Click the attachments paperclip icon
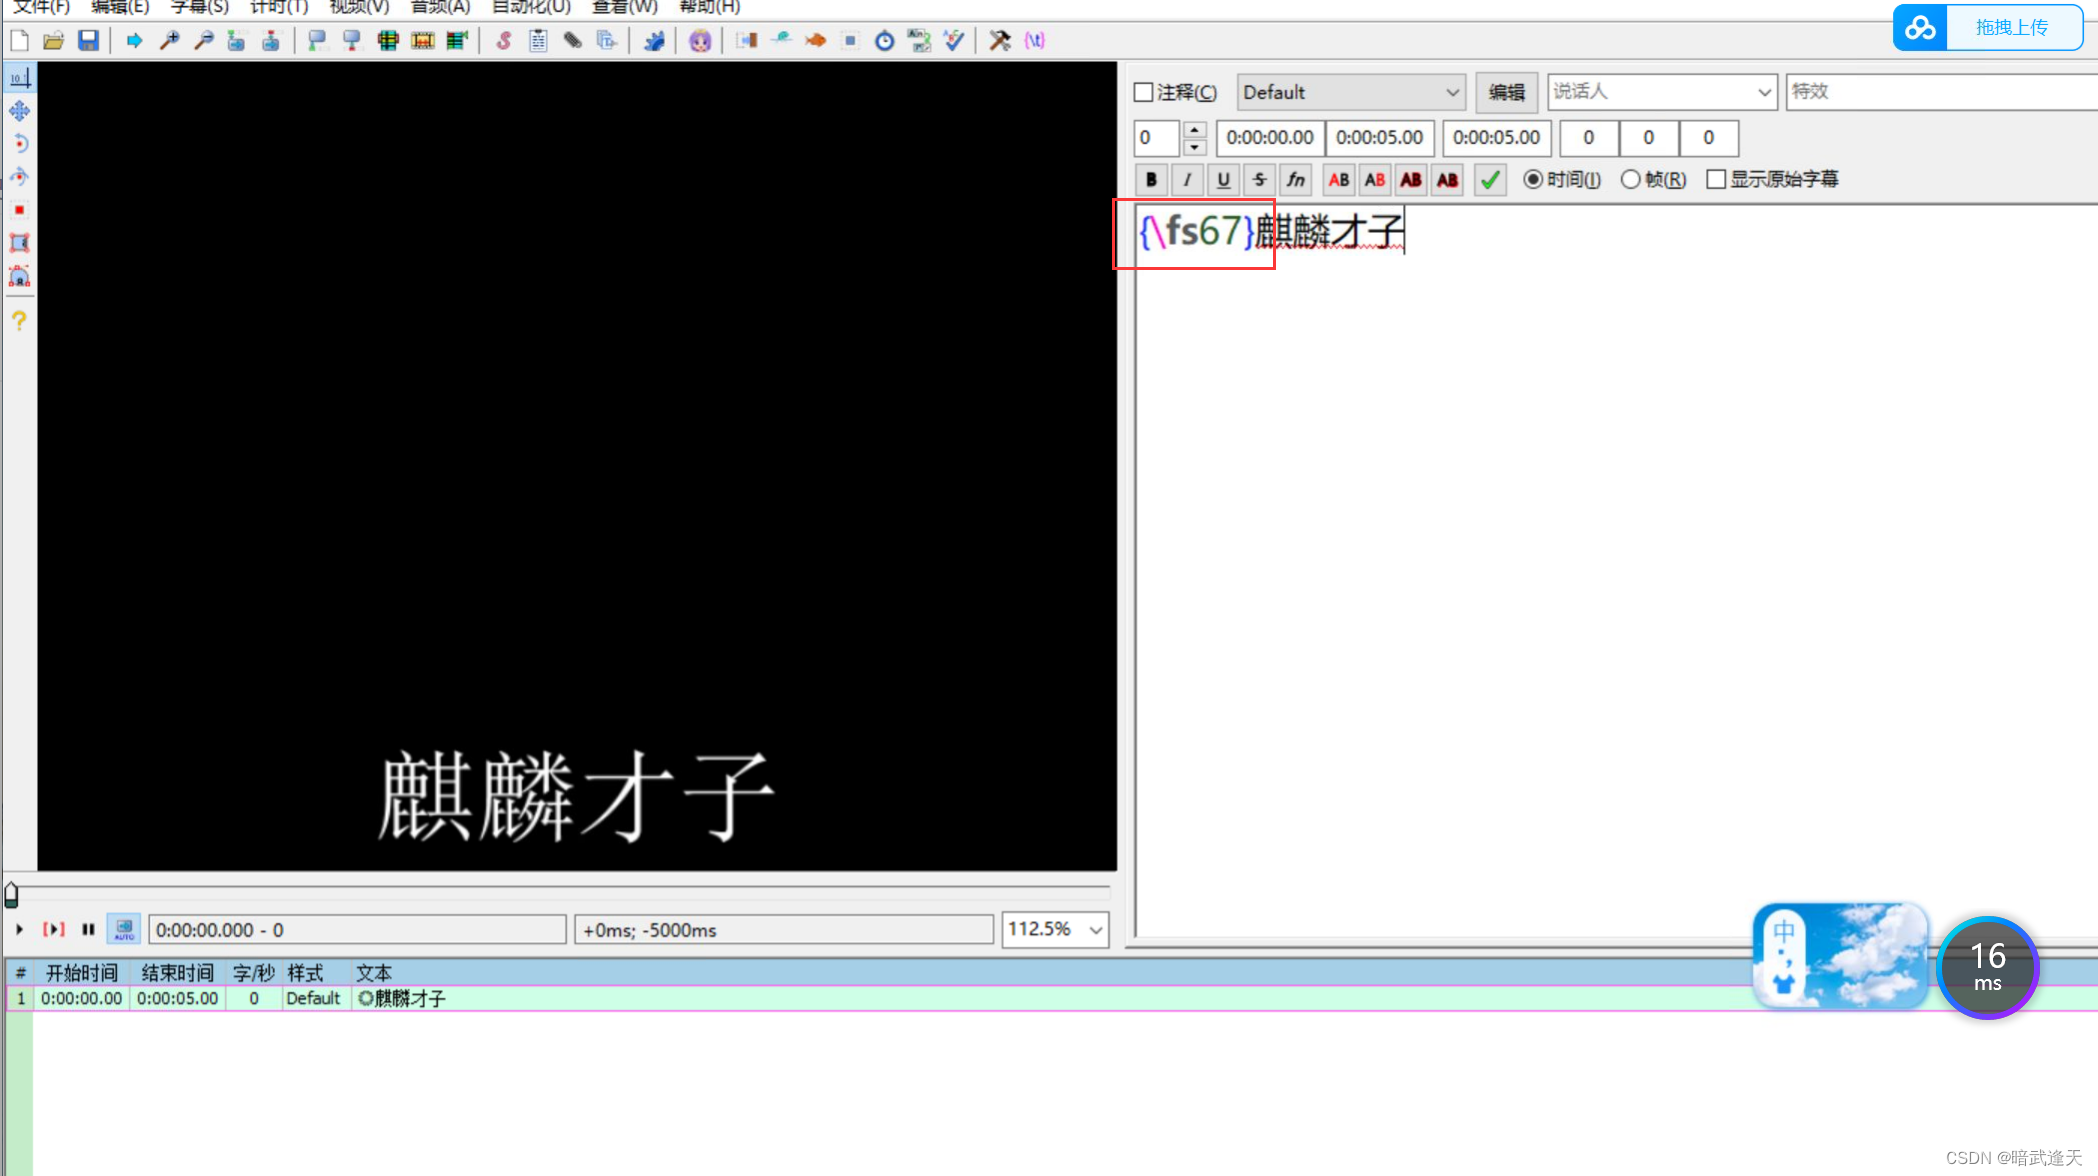2098x1176 pixels. coord(572,40)
